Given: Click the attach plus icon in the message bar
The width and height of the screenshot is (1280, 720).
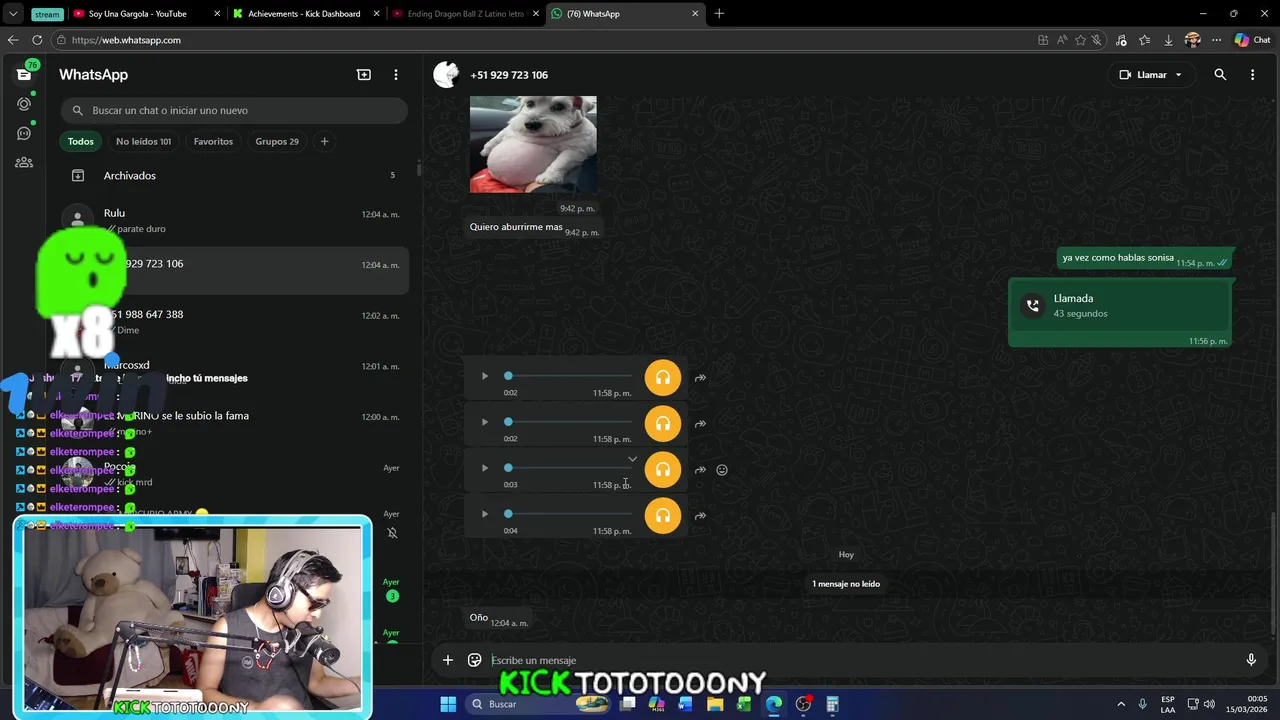Looking at the screenshot, I should [x=448, y=660].
